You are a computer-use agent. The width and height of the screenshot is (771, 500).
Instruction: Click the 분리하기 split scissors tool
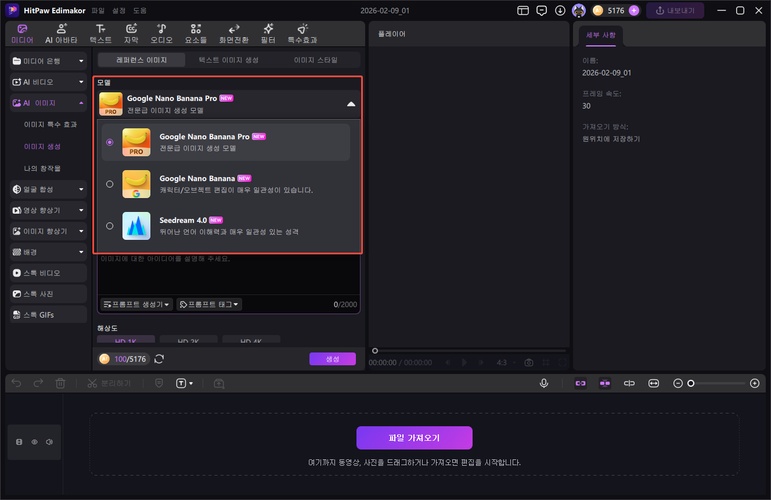(109, 383)
